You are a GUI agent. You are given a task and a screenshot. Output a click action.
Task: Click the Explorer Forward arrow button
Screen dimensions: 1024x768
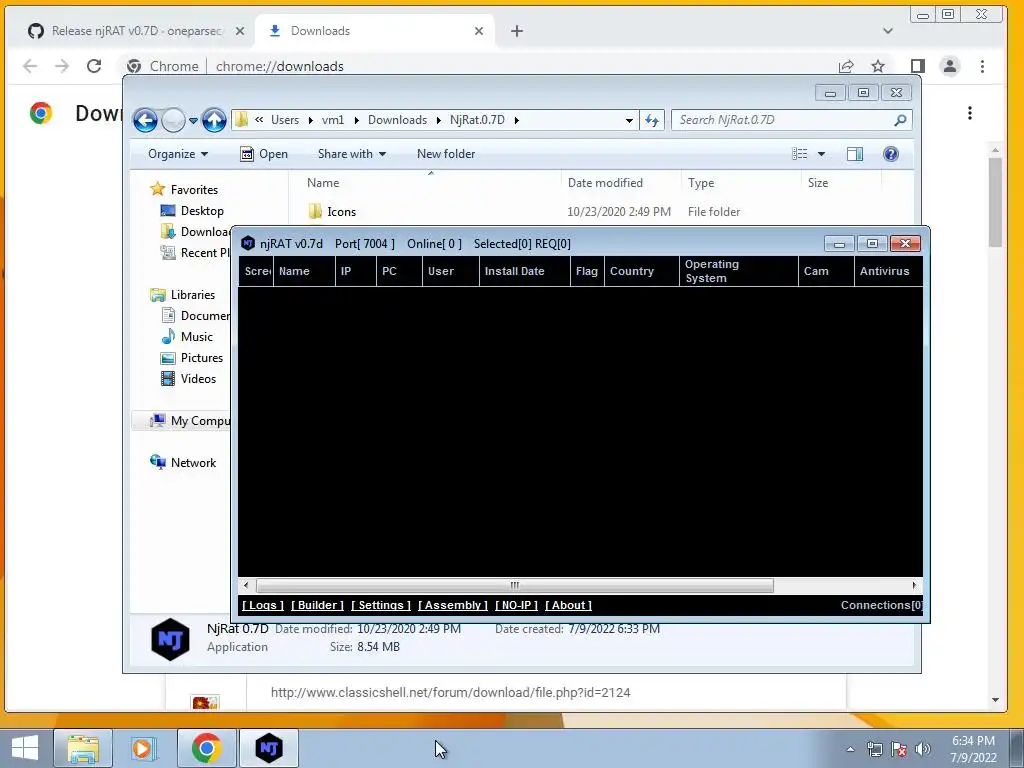tap(173, 120)
